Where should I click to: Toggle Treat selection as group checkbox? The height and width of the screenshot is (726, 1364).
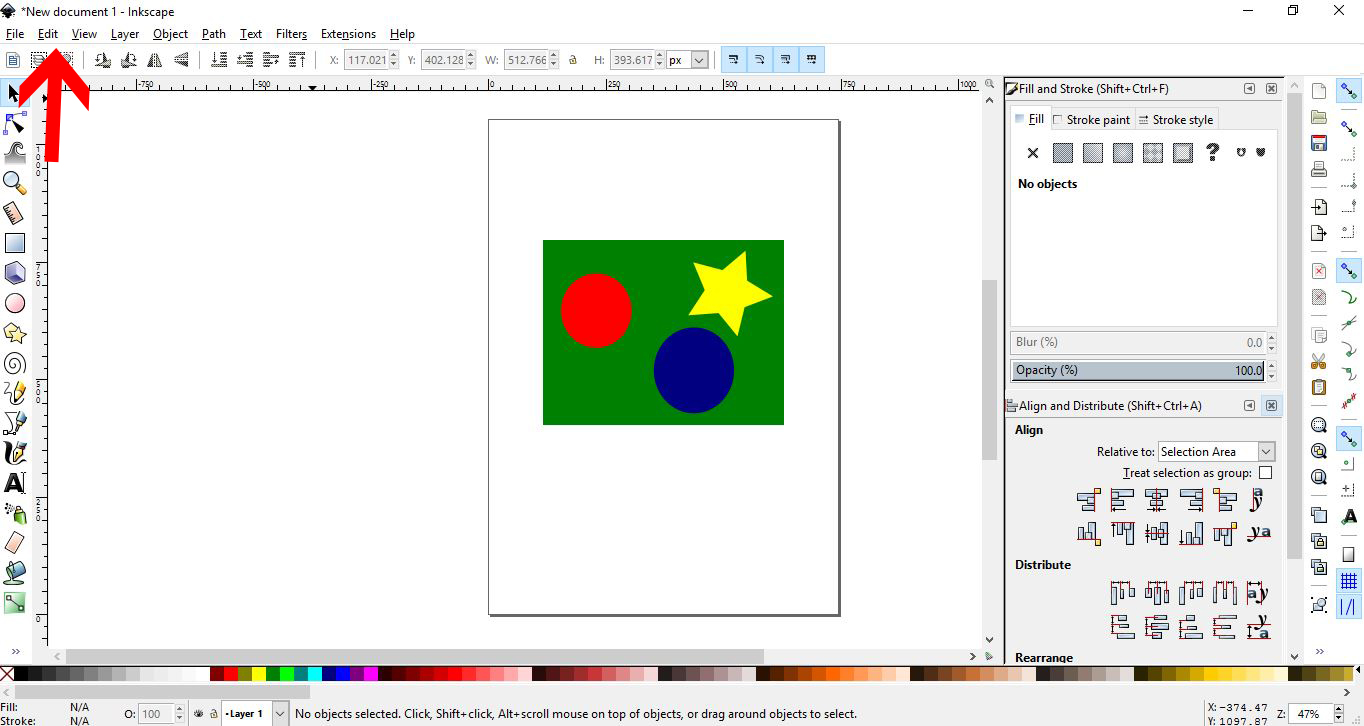1266,473
